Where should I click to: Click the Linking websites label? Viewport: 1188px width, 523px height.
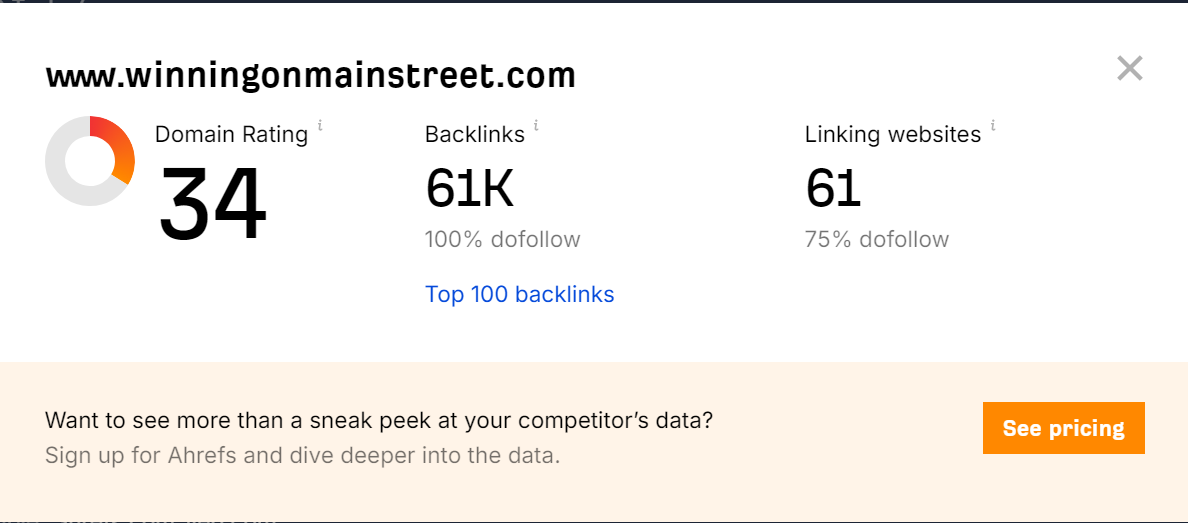pos(892,134)
